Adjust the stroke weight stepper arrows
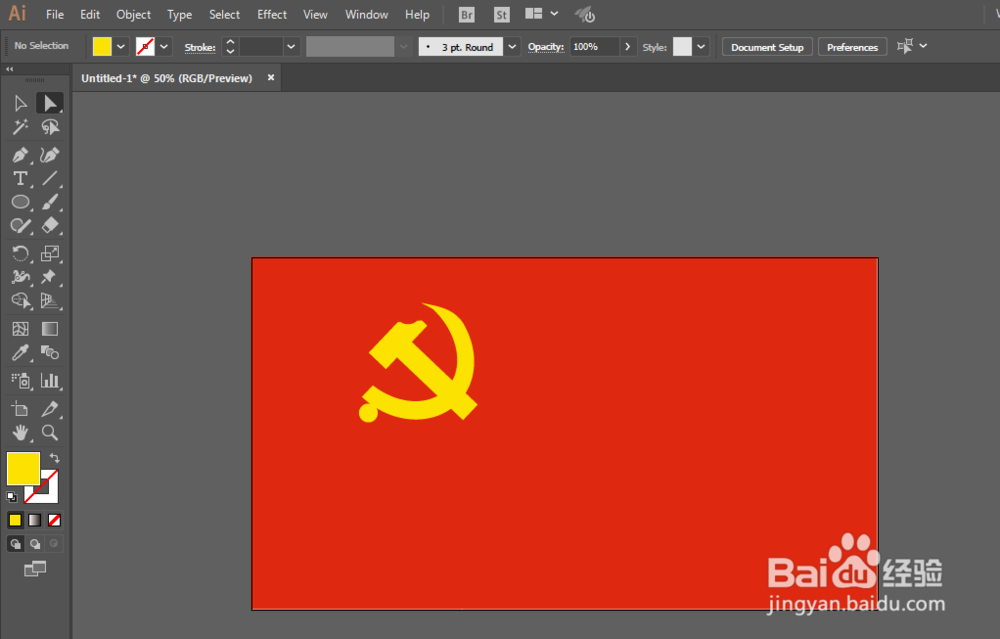The height and width of the screenshot is (639, 1000). click(x=230, y=47)
